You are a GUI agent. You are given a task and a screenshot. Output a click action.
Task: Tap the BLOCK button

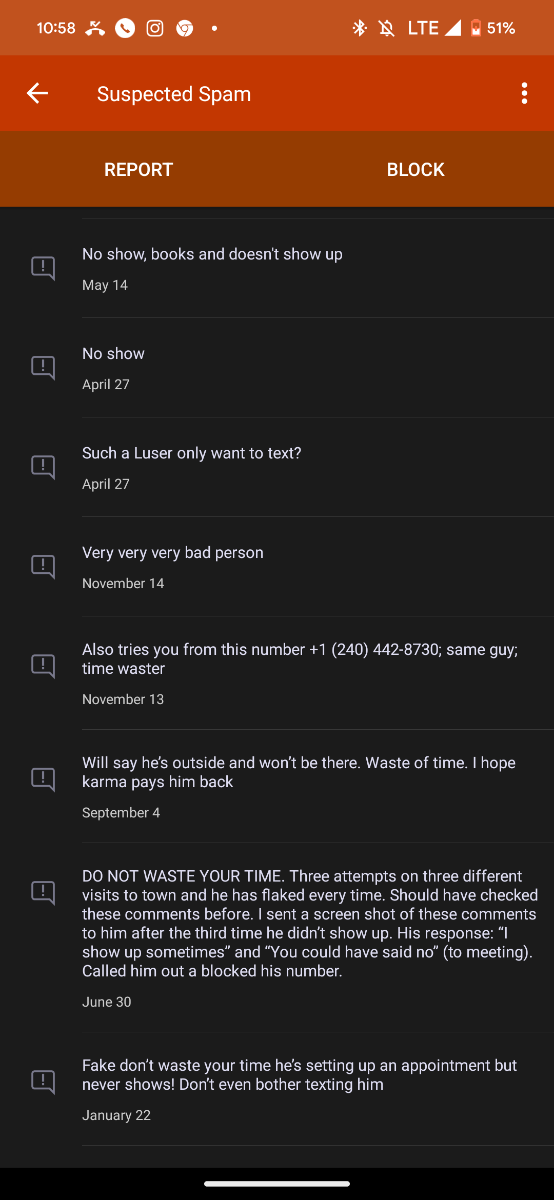click(x=416, y=169)
